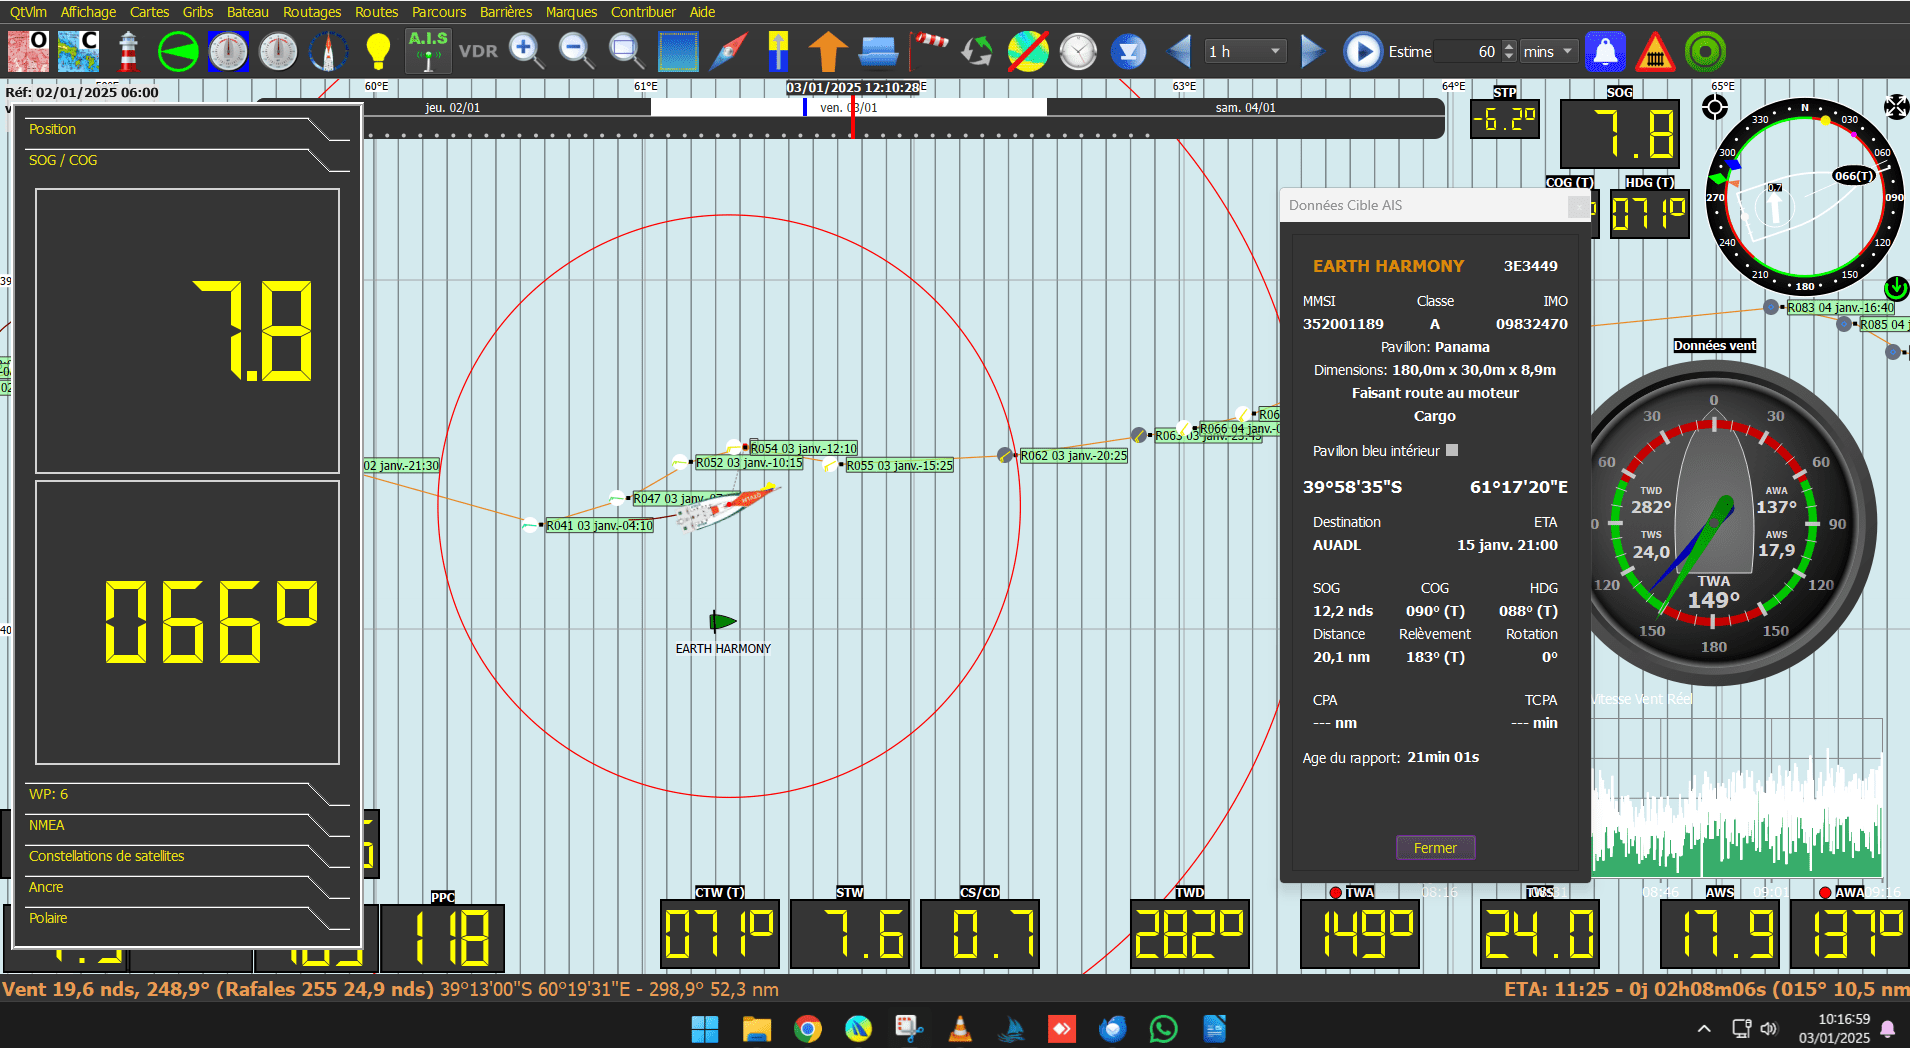The height and width of the screenshot is (1048, 1910).
Task: Click the green concentric circles icon
Action: 1705,51
